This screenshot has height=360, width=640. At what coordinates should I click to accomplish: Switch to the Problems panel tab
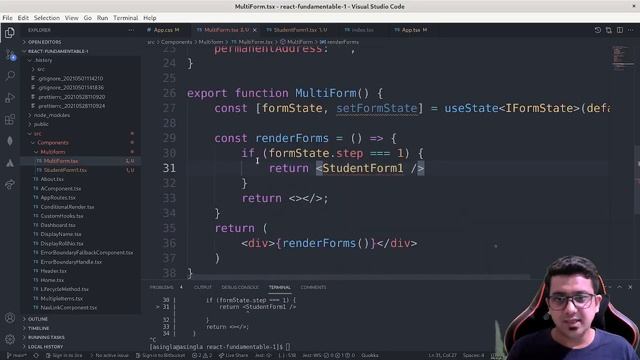coord(162,287)
